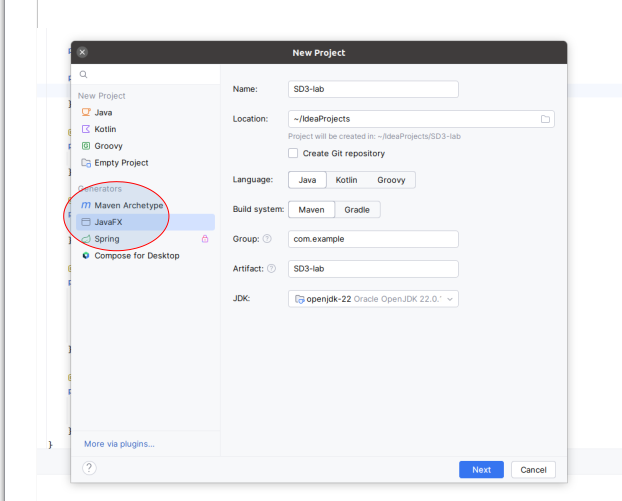The image size is (622, 501).
Task: Click the Name input field
Action: click(373, 89)
